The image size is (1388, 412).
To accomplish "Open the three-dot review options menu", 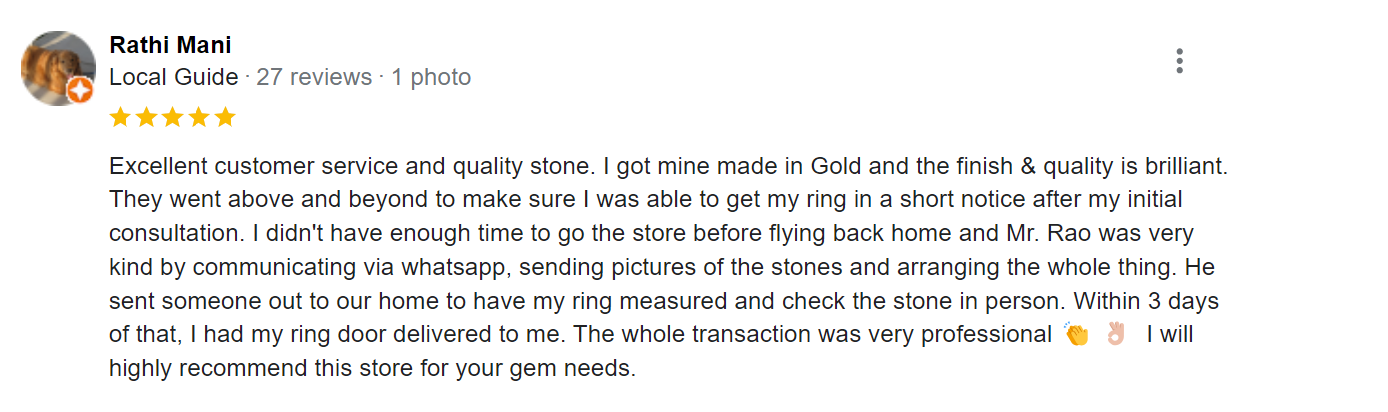I will point(1180,61).
